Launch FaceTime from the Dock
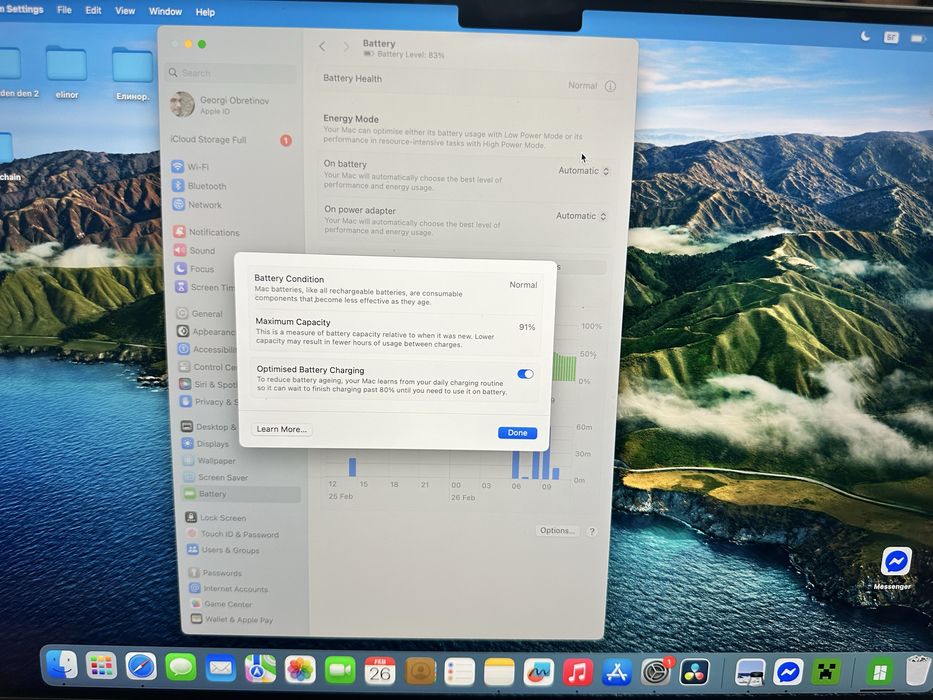 coord(340,670)
